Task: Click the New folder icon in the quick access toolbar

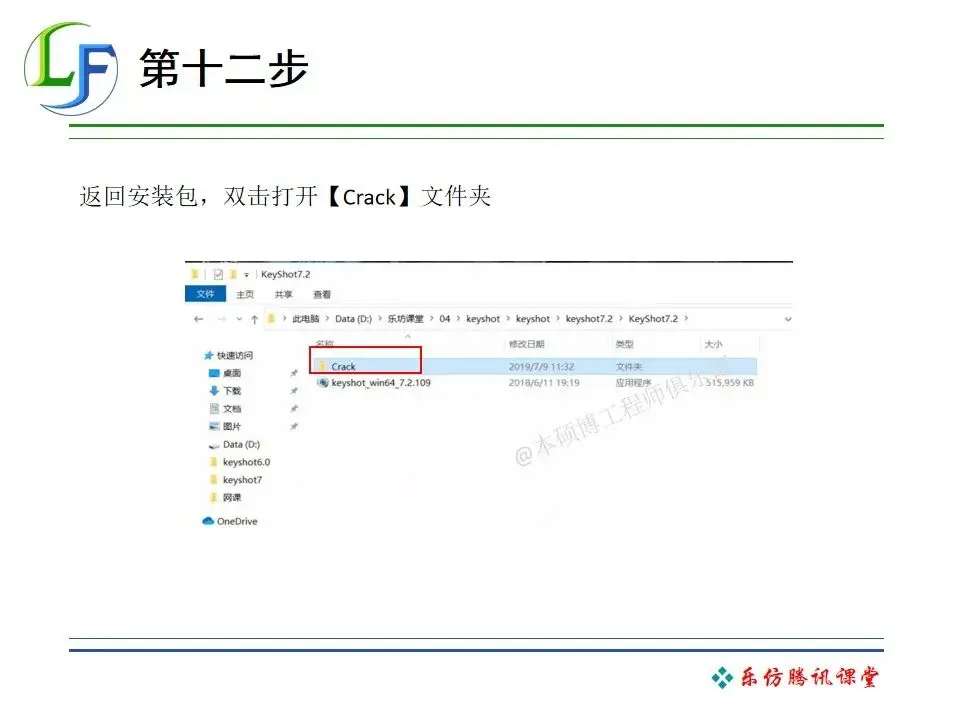Action: [x=233, y=274]
